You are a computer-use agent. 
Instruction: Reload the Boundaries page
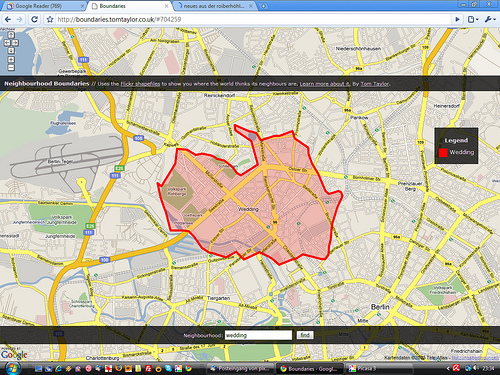[x=34, y=19]
